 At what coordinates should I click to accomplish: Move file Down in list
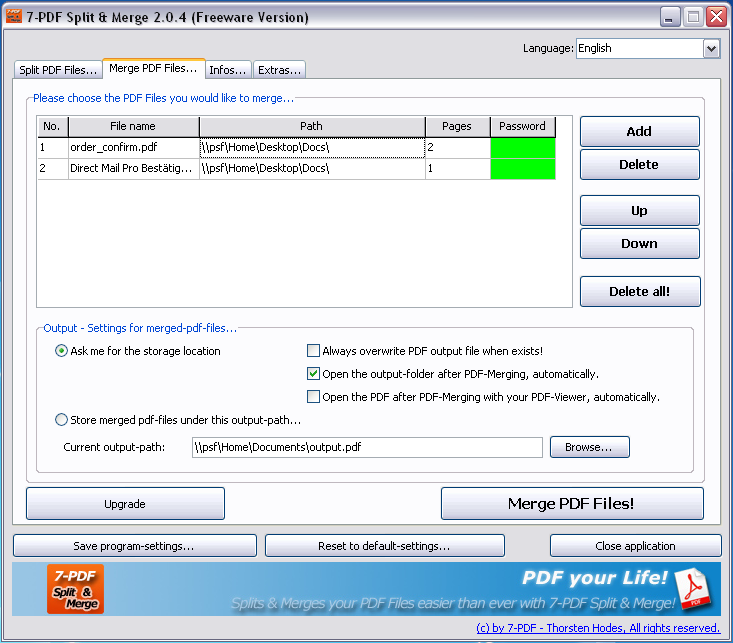pos(640,244)
